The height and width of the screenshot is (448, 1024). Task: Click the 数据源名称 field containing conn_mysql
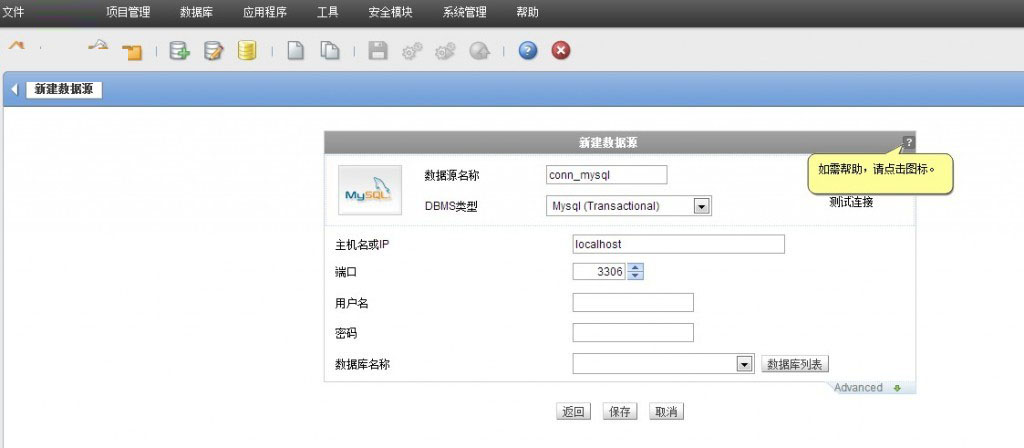click(606, 175)
